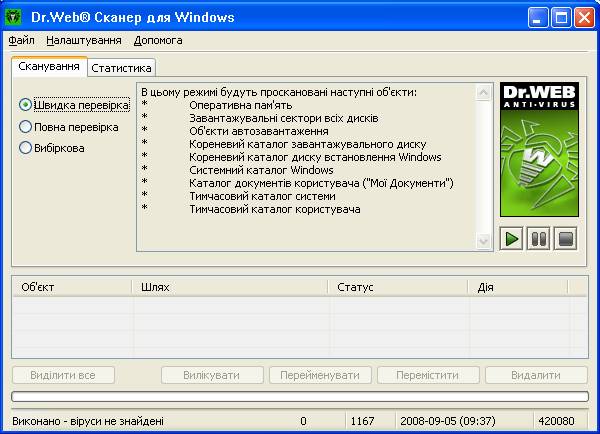Sort results by Об'єкт column header
This screenshot has width=600, height=434.
click(x=70, y=287)
